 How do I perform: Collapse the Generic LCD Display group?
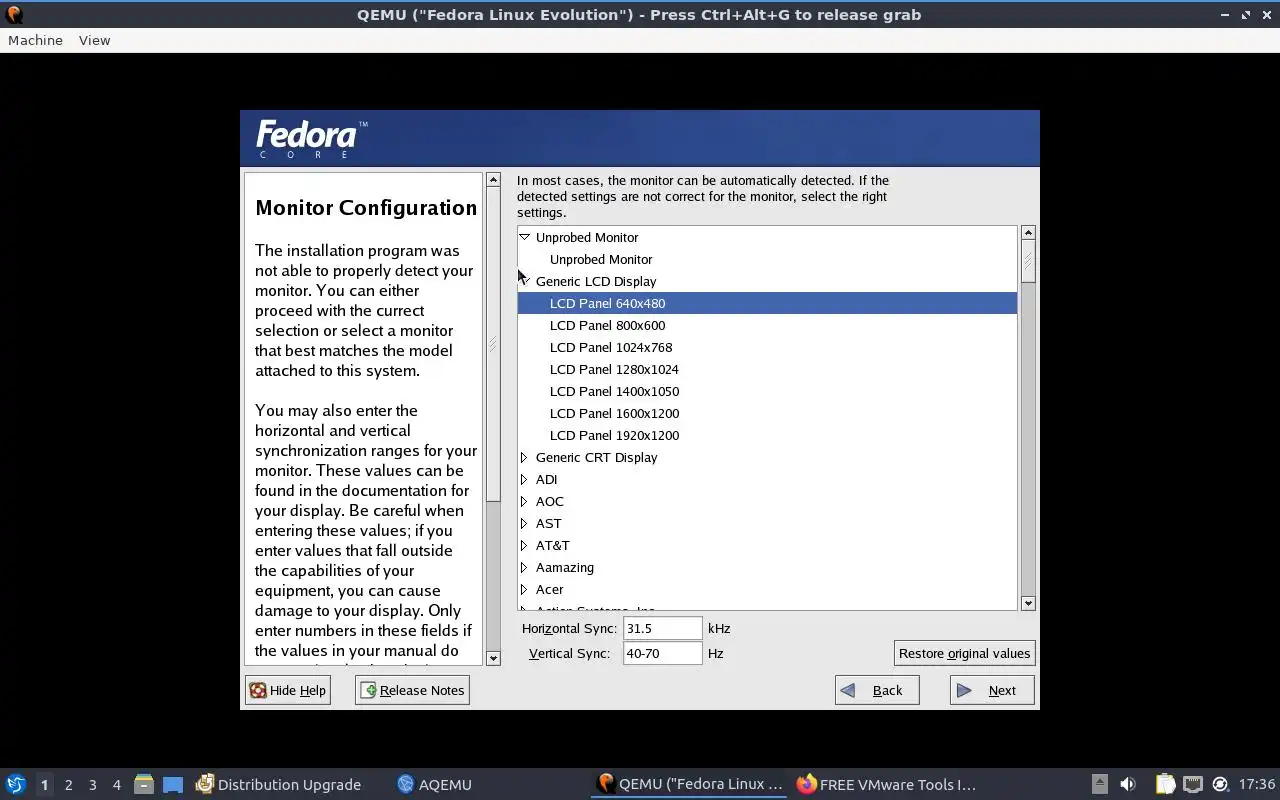pos(524,281)
